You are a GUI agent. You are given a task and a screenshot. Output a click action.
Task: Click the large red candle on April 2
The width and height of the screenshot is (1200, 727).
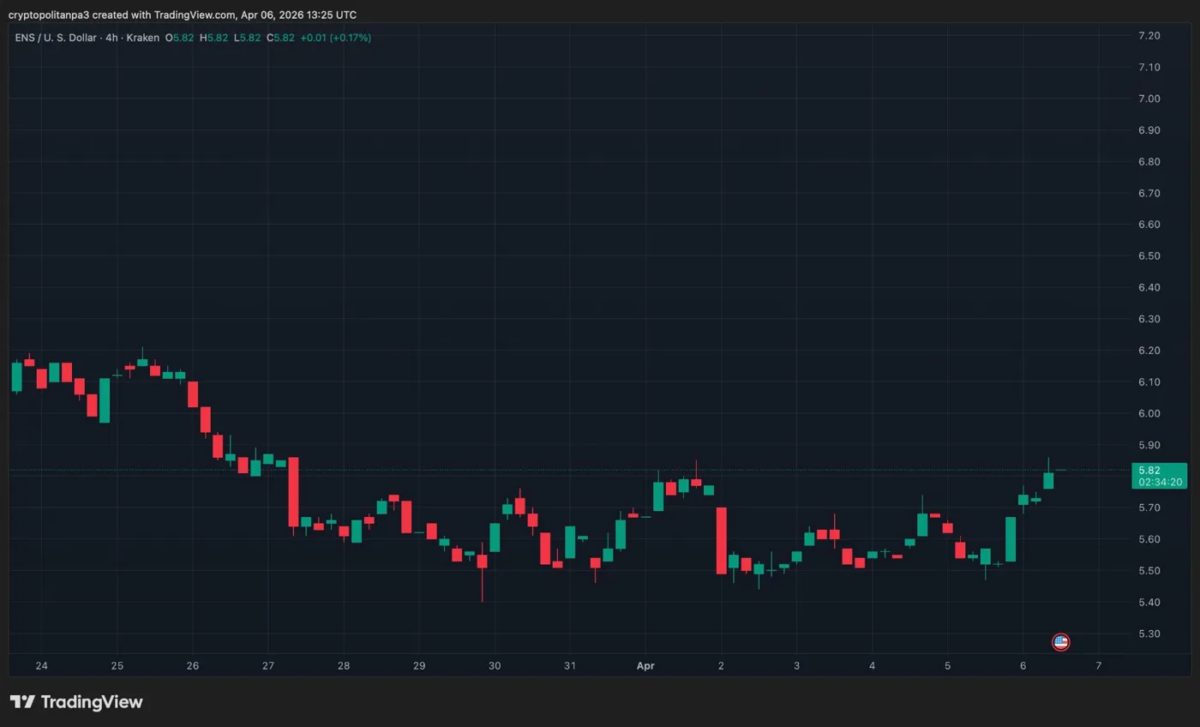point(721,540)
